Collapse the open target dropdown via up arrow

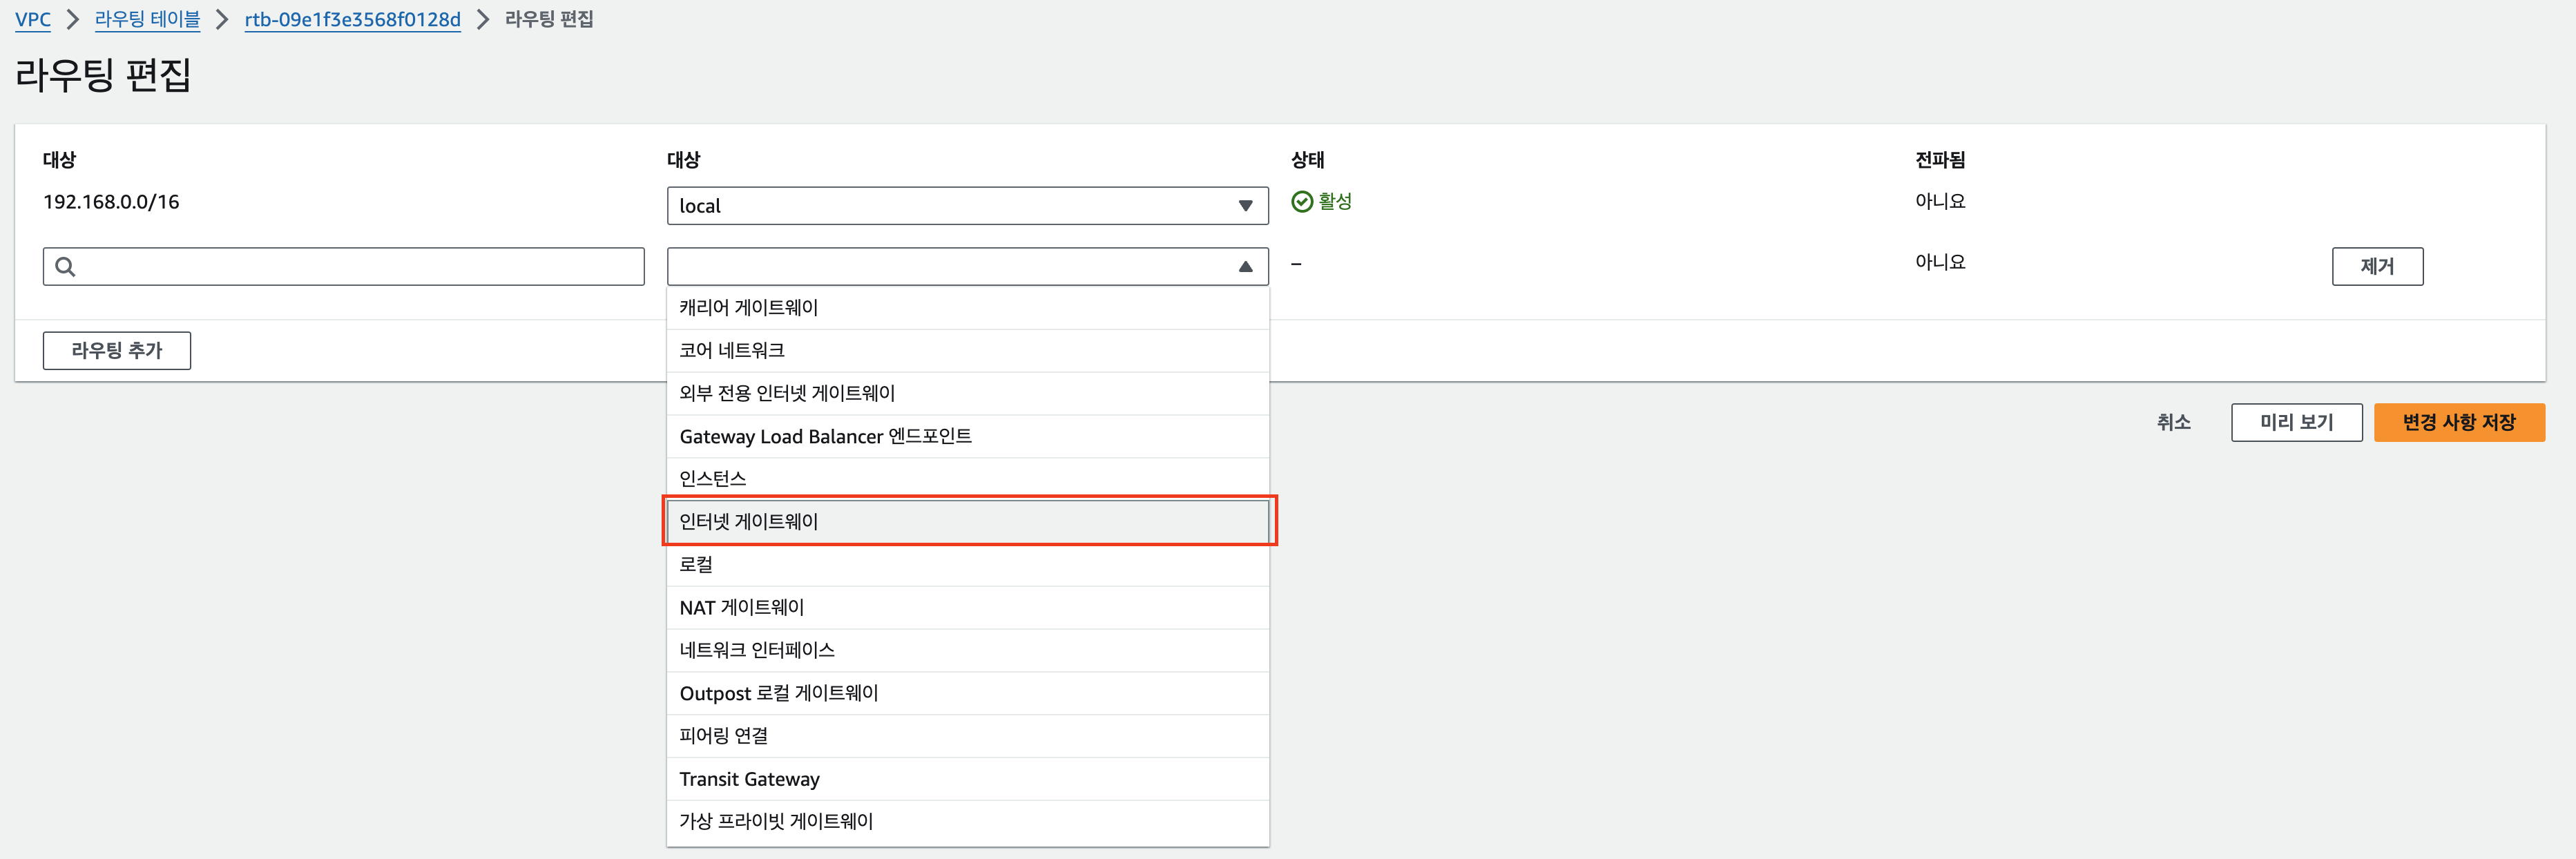tap(1245, 267)
